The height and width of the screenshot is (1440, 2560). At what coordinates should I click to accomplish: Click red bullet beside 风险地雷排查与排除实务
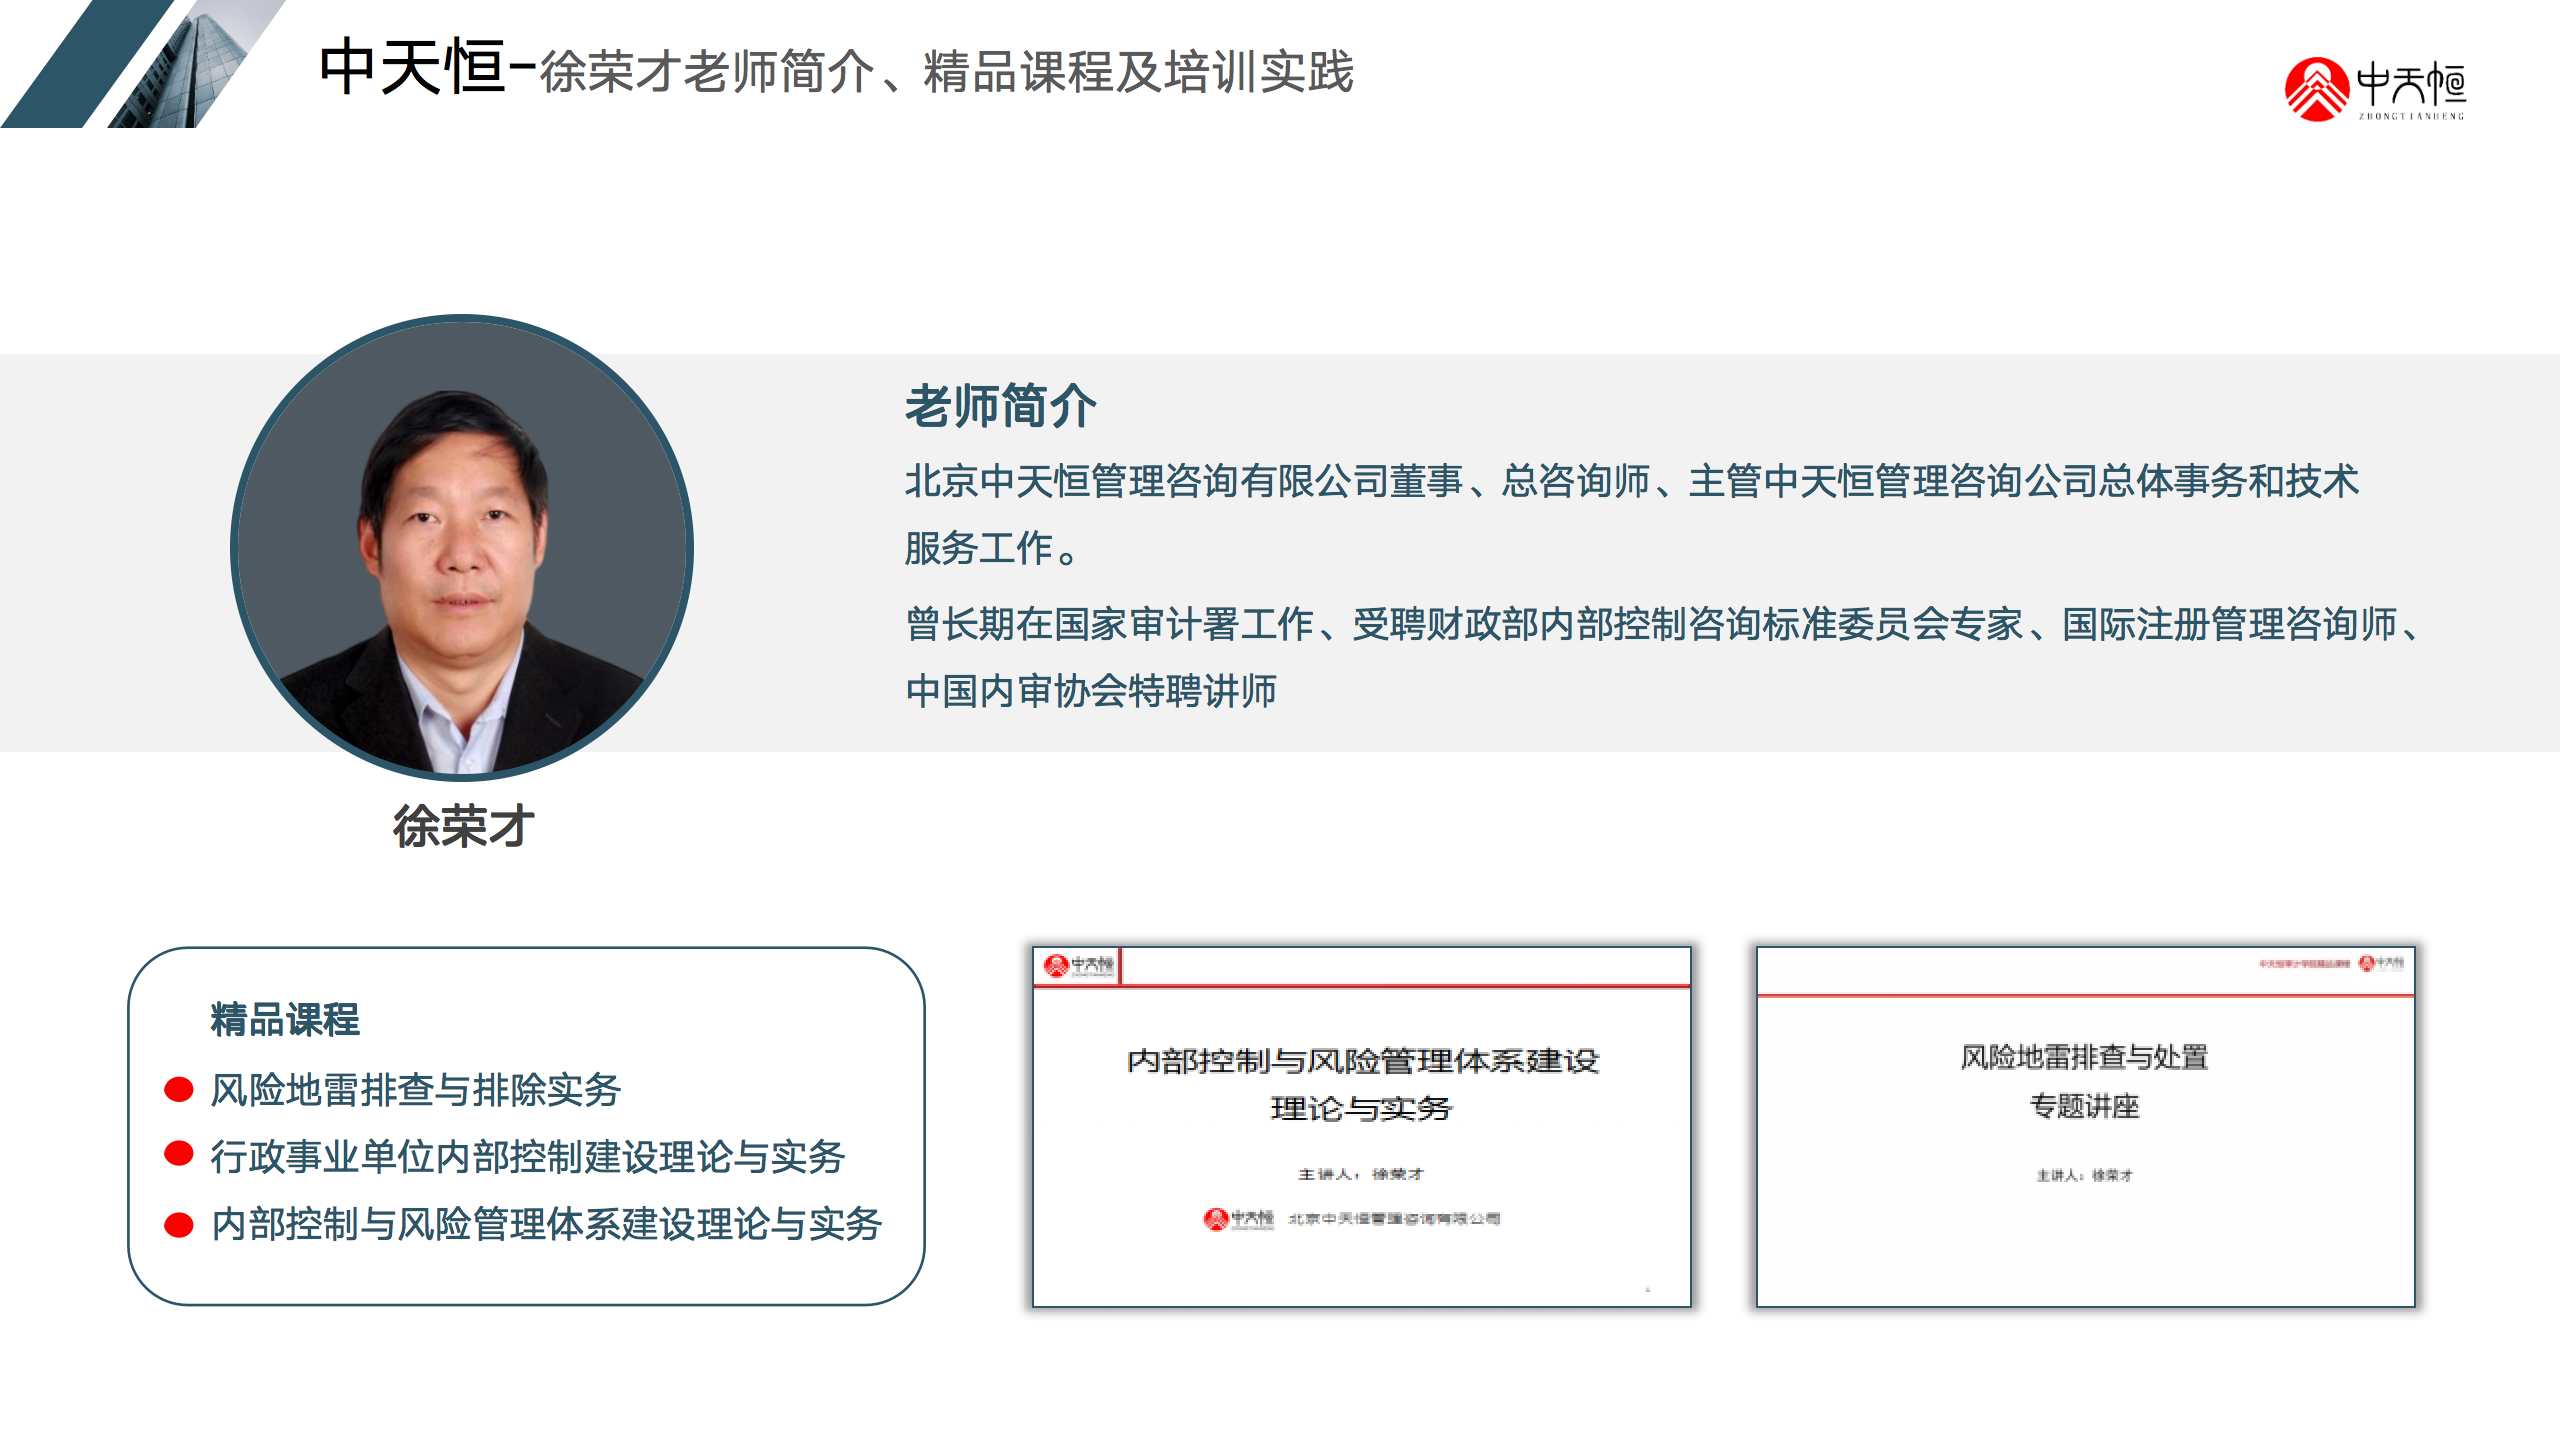click(x=179, y=1090)
